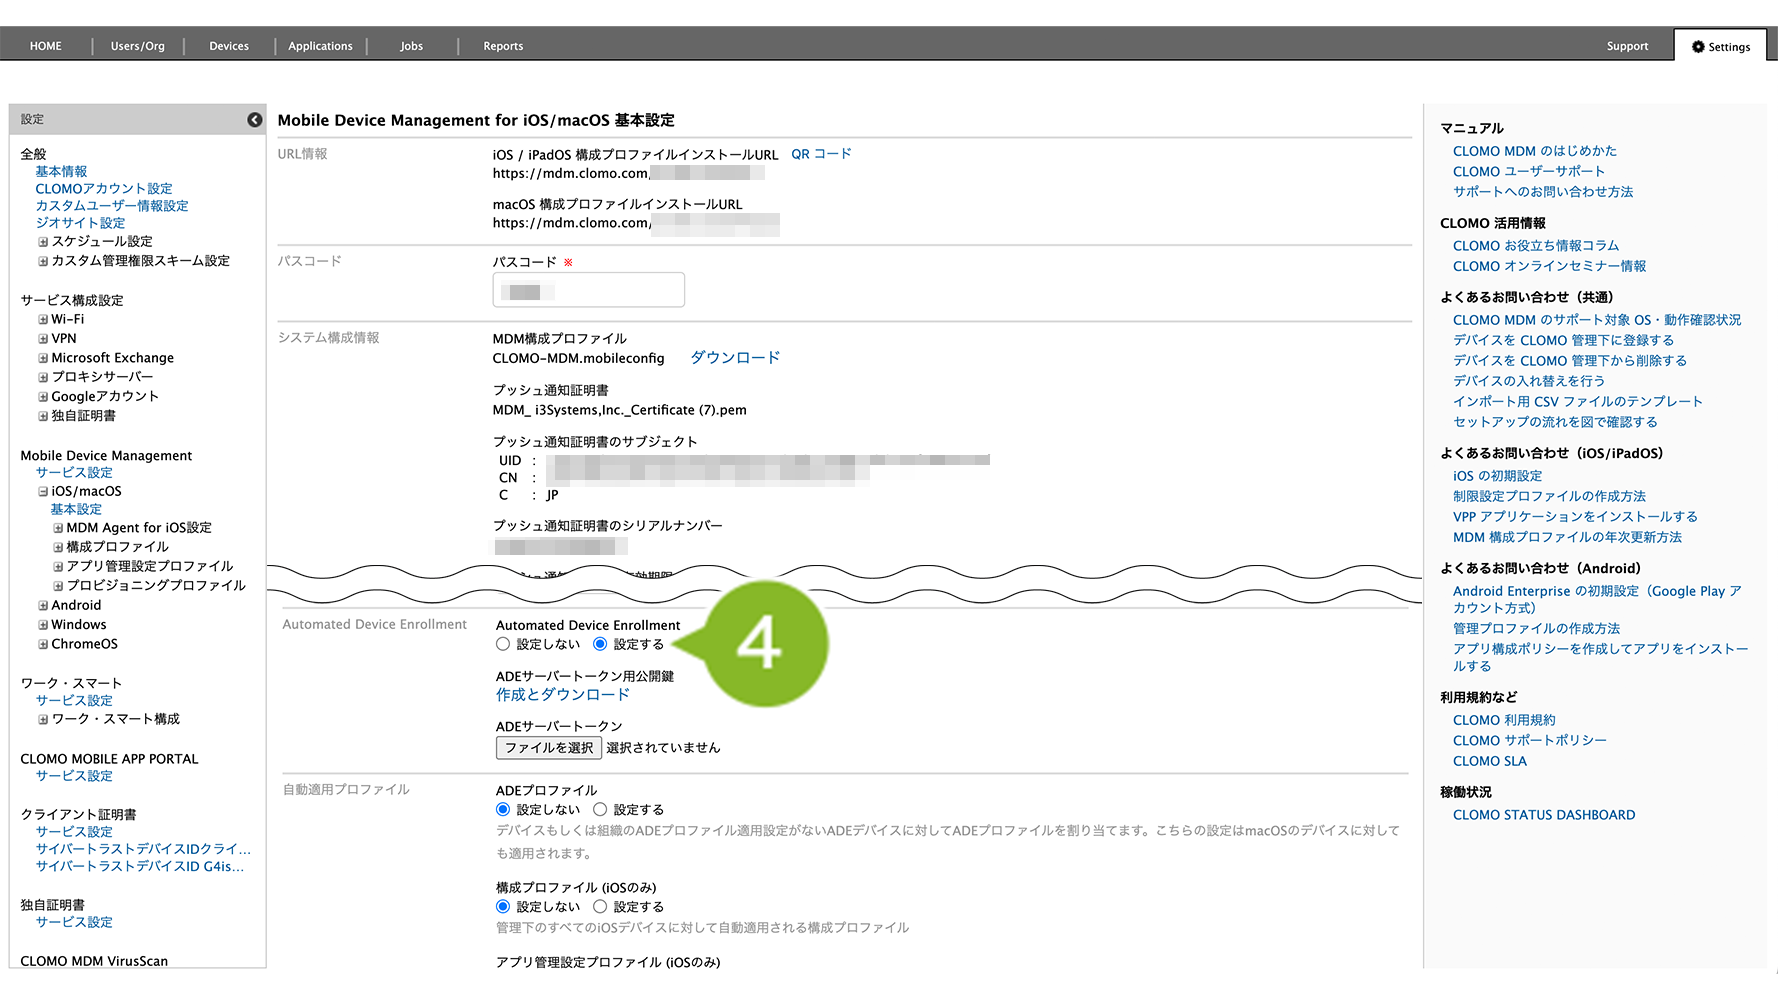Open CLOMOアカウント設定 in the sidebar
This screenshot has height=1000, width=1778.
coord(104,189)
